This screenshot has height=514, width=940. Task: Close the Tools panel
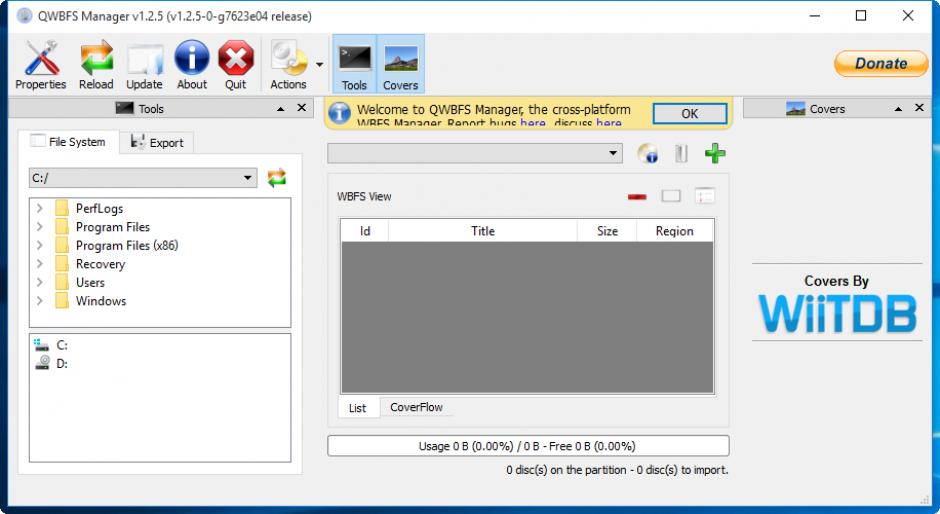302,108
